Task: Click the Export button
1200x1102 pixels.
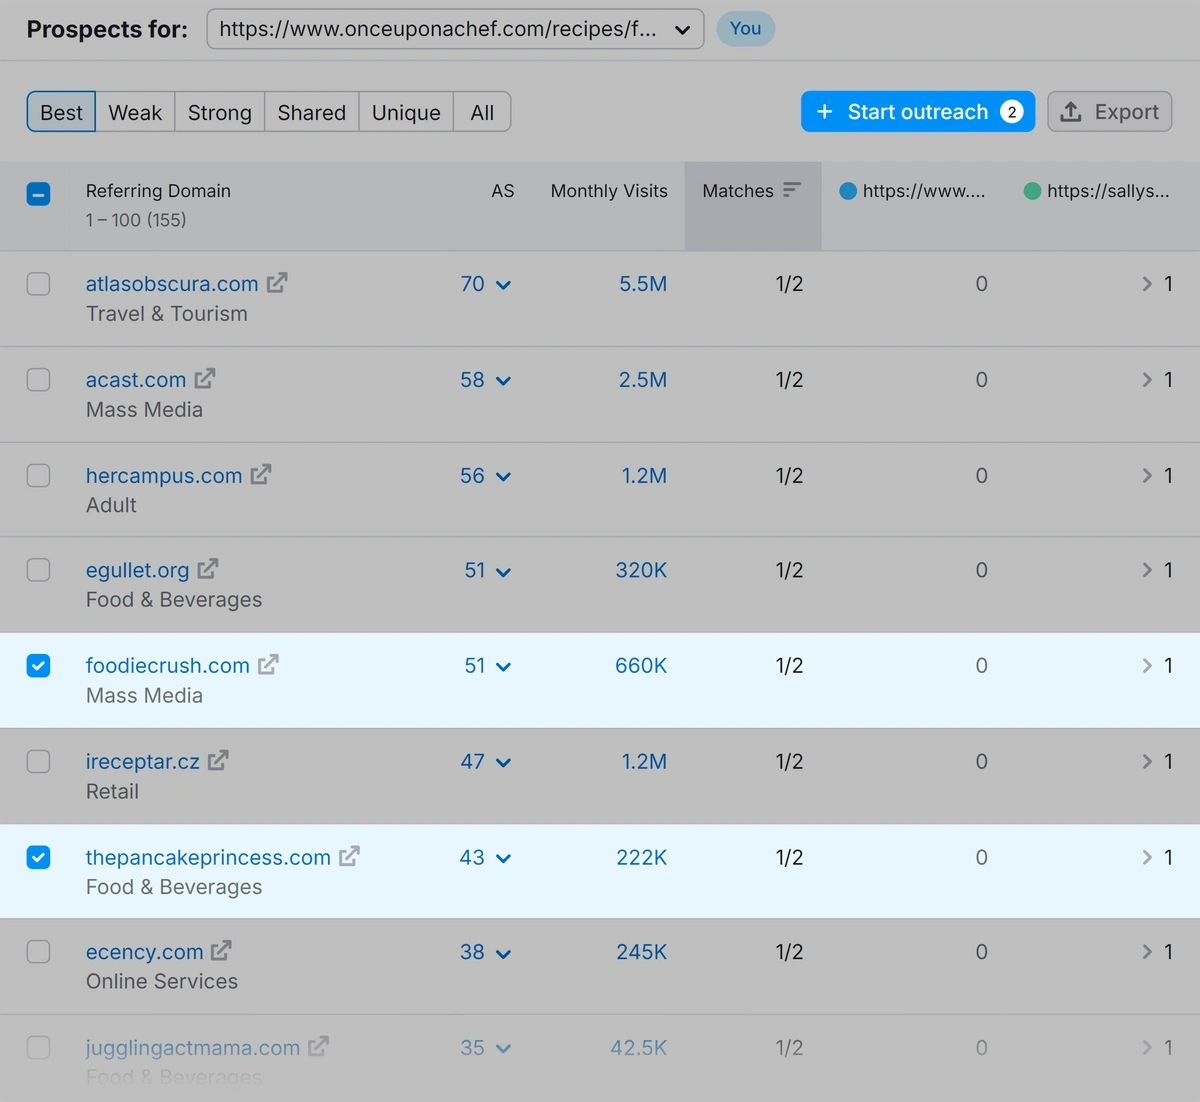Action: [1110, 112]
